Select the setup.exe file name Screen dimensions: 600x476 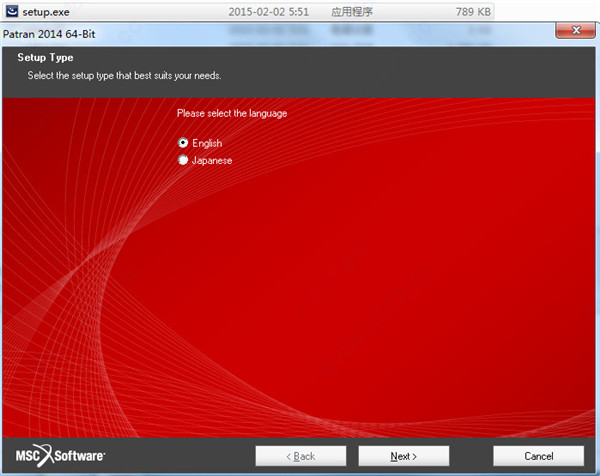46,12
